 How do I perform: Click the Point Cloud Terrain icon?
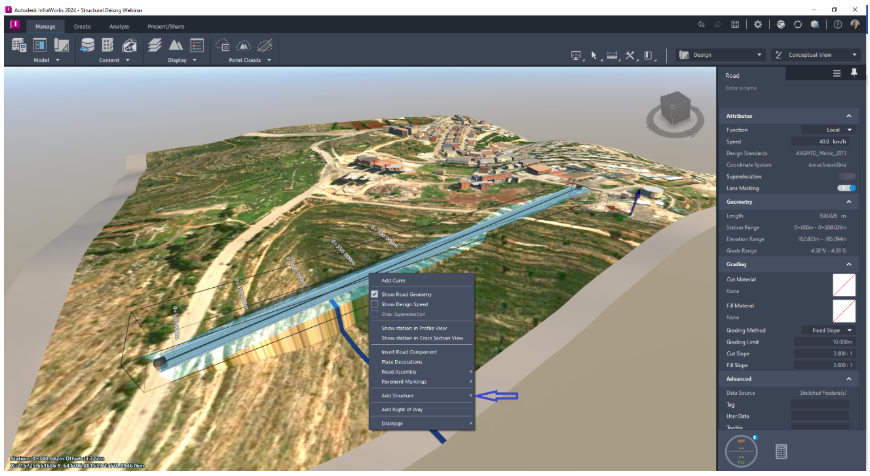click(244, 45)
